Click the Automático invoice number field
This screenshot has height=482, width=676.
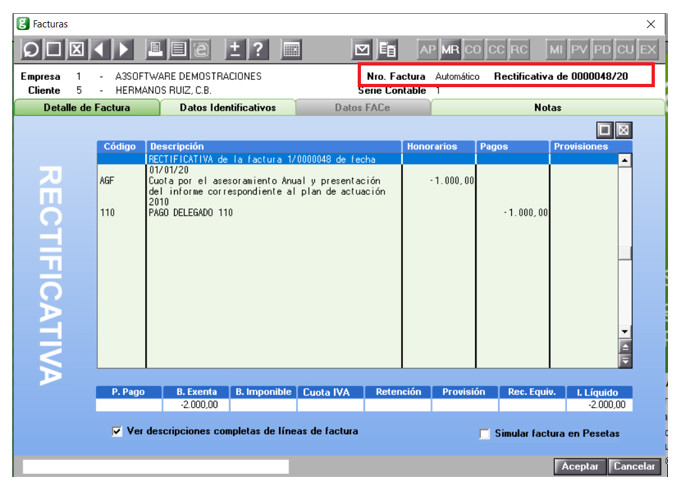(457, 77)
